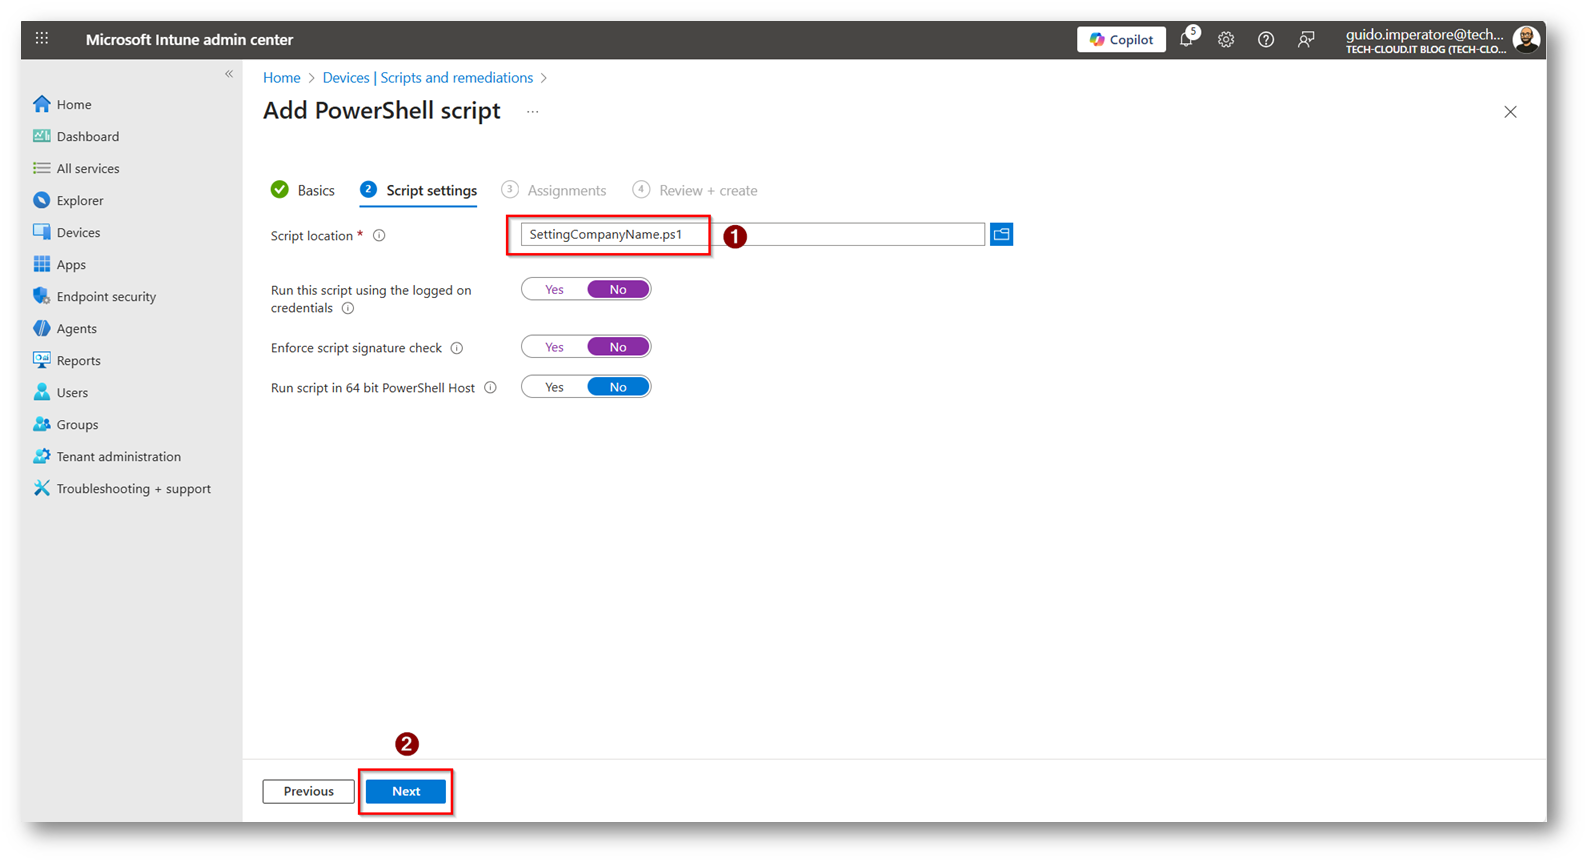Viewport: 1589px width, 864px height.
Task: Click the user profile avatar picture
Action: (1526, 39)
